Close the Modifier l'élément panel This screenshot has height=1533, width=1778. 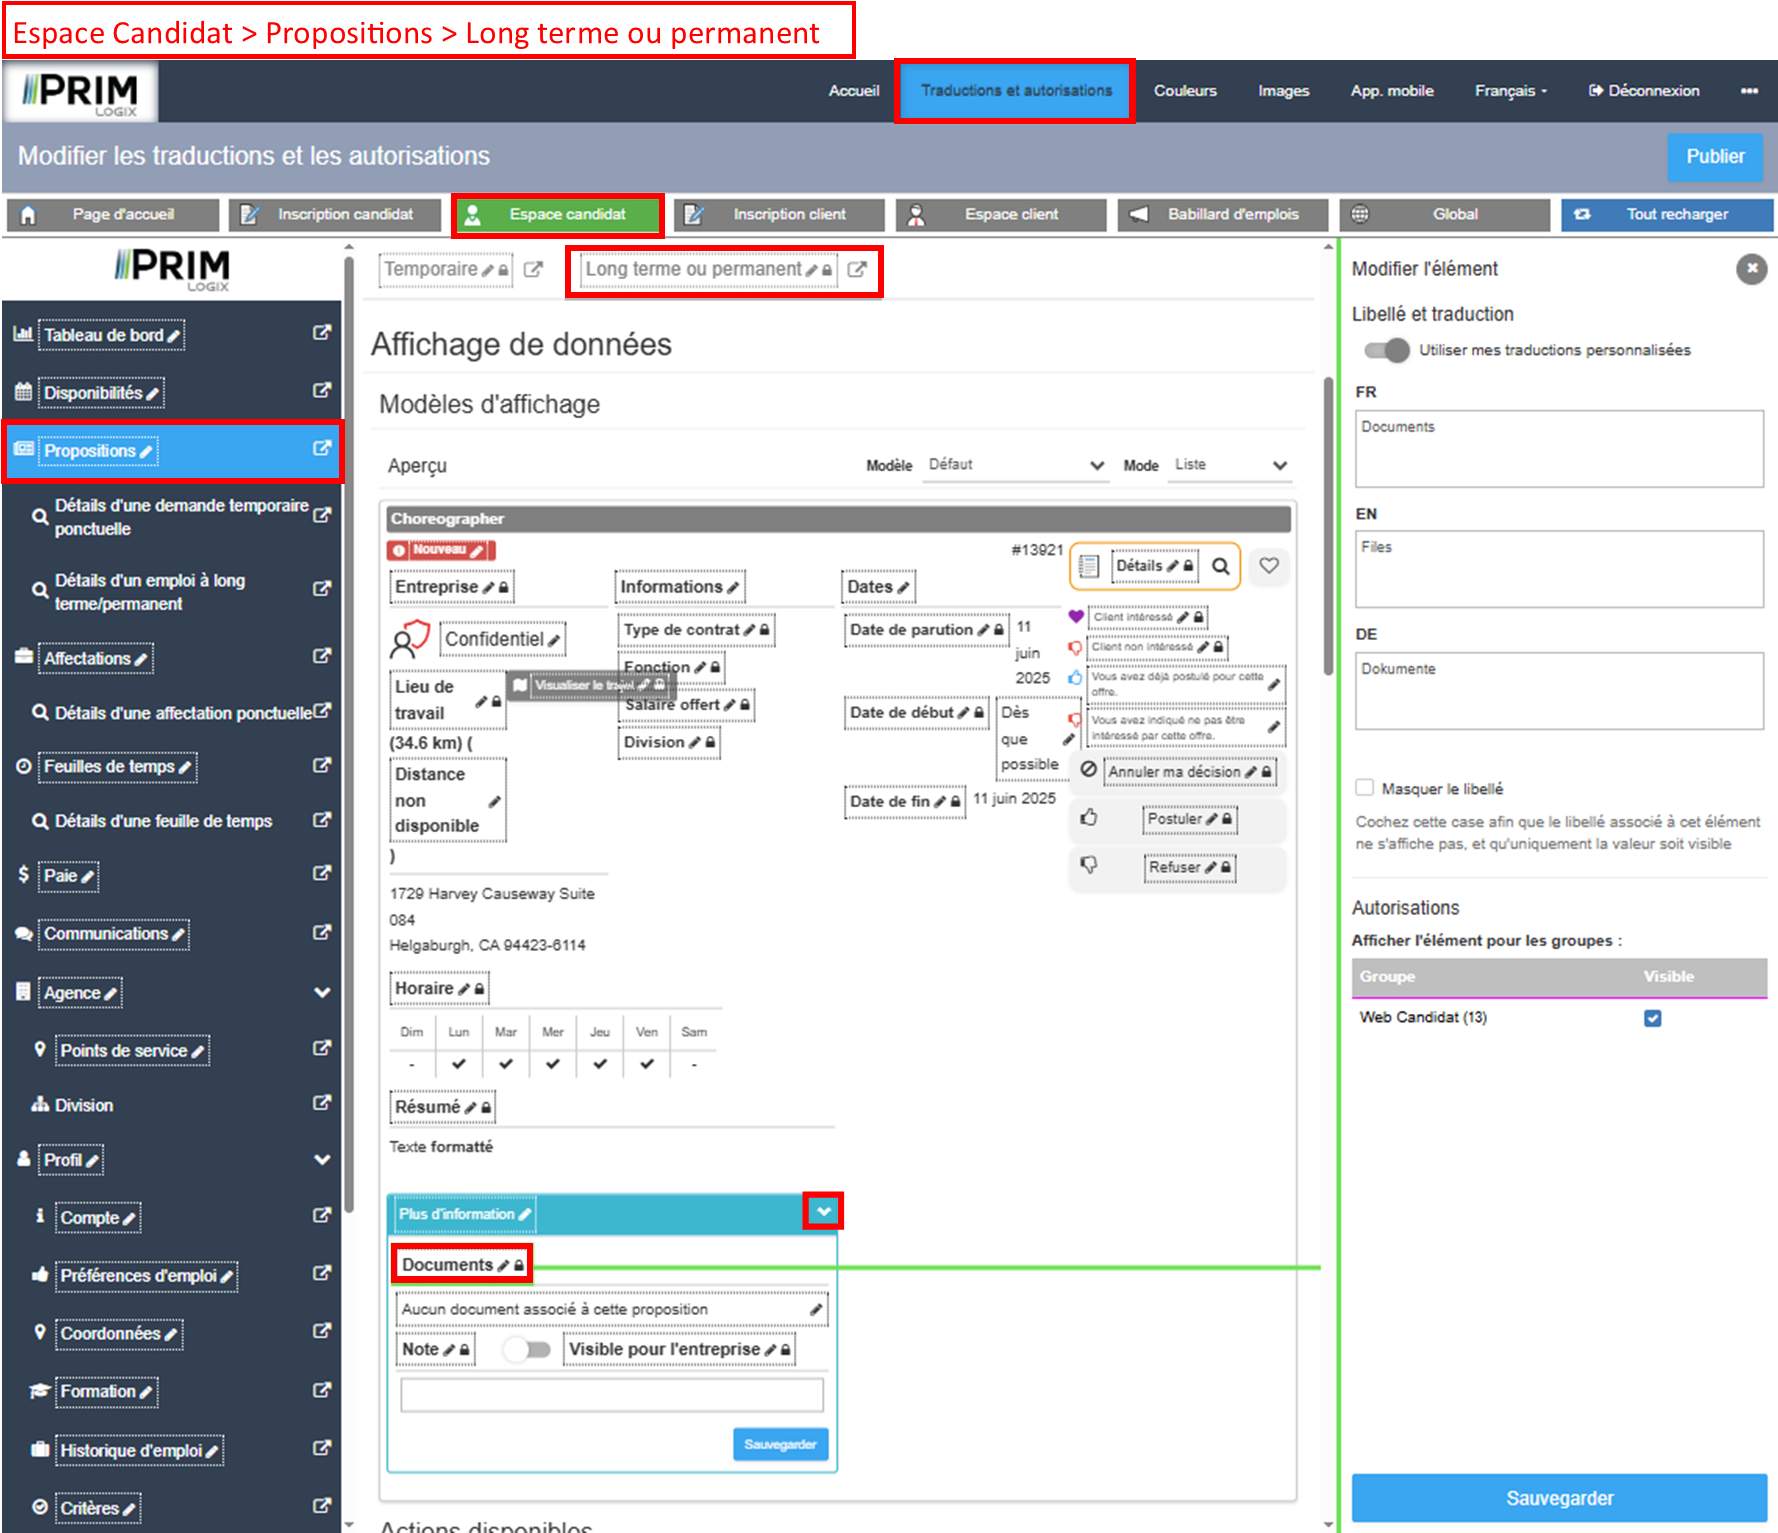1750,269
